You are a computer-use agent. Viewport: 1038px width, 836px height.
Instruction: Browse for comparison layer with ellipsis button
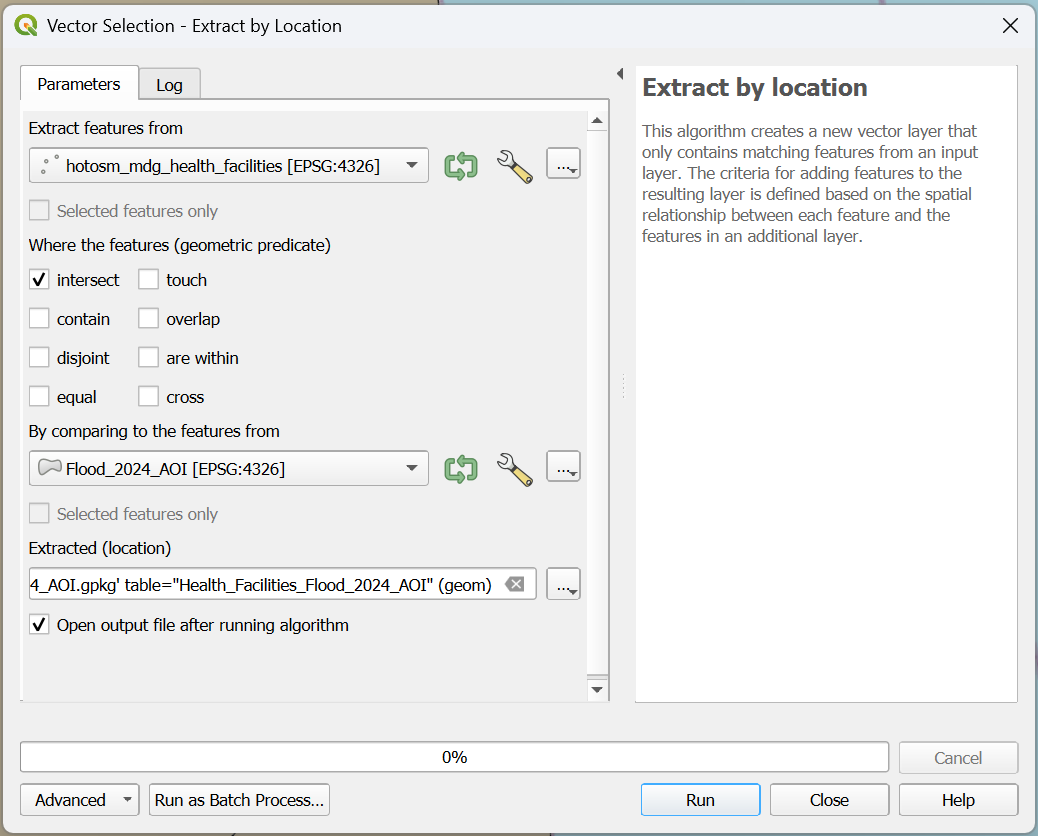coord(563,468)
